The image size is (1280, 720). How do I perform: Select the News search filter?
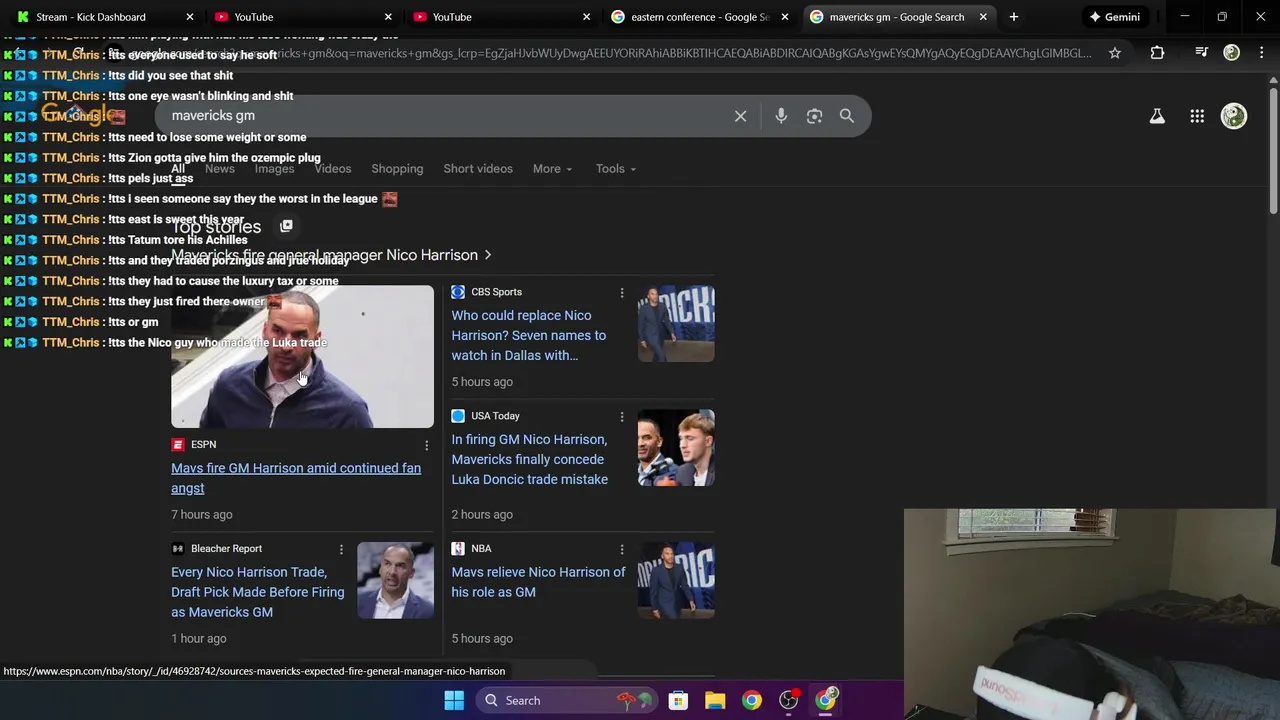point(219,169)
